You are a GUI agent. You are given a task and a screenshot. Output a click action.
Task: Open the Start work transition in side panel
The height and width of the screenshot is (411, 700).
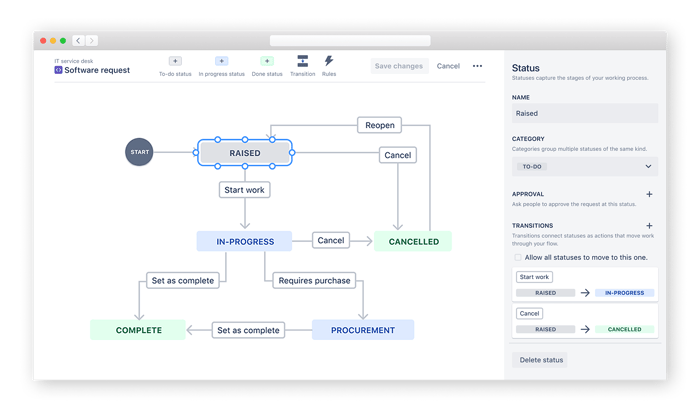[534, 277]
